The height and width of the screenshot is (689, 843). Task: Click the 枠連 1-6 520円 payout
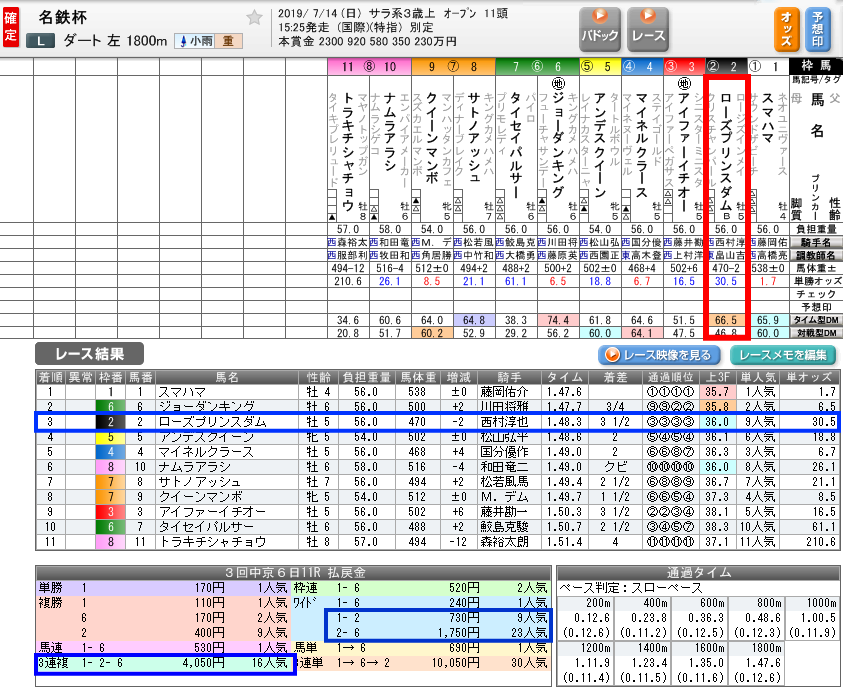point(420,588)
